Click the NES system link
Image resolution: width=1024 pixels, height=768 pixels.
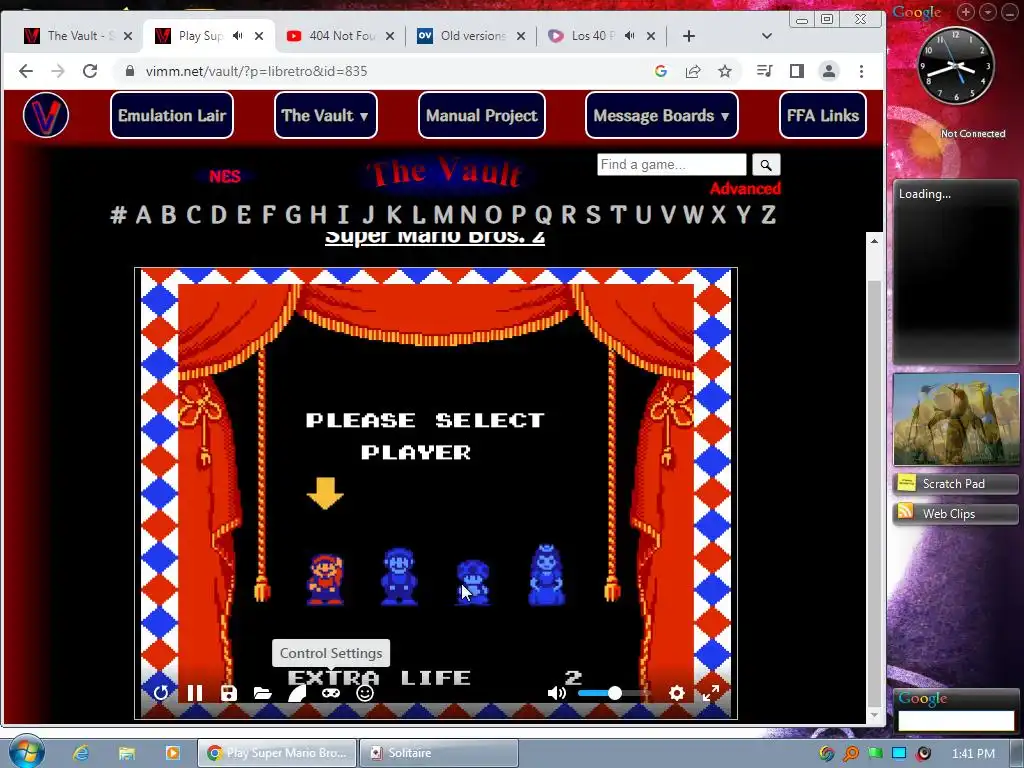pyautogui.click(x=225, y=176)
